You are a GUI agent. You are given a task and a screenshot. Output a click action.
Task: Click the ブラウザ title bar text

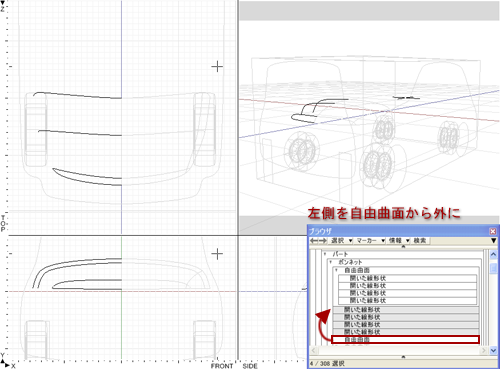tap(320, 231)
